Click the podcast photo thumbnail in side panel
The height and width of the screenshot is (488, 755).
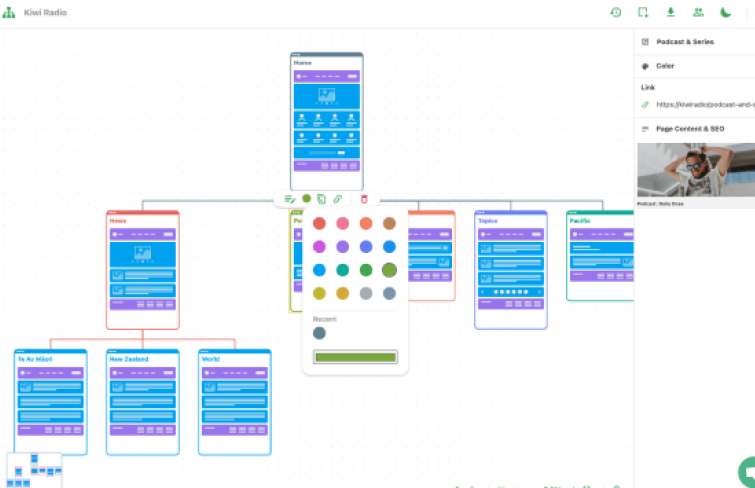coord(696,170)
